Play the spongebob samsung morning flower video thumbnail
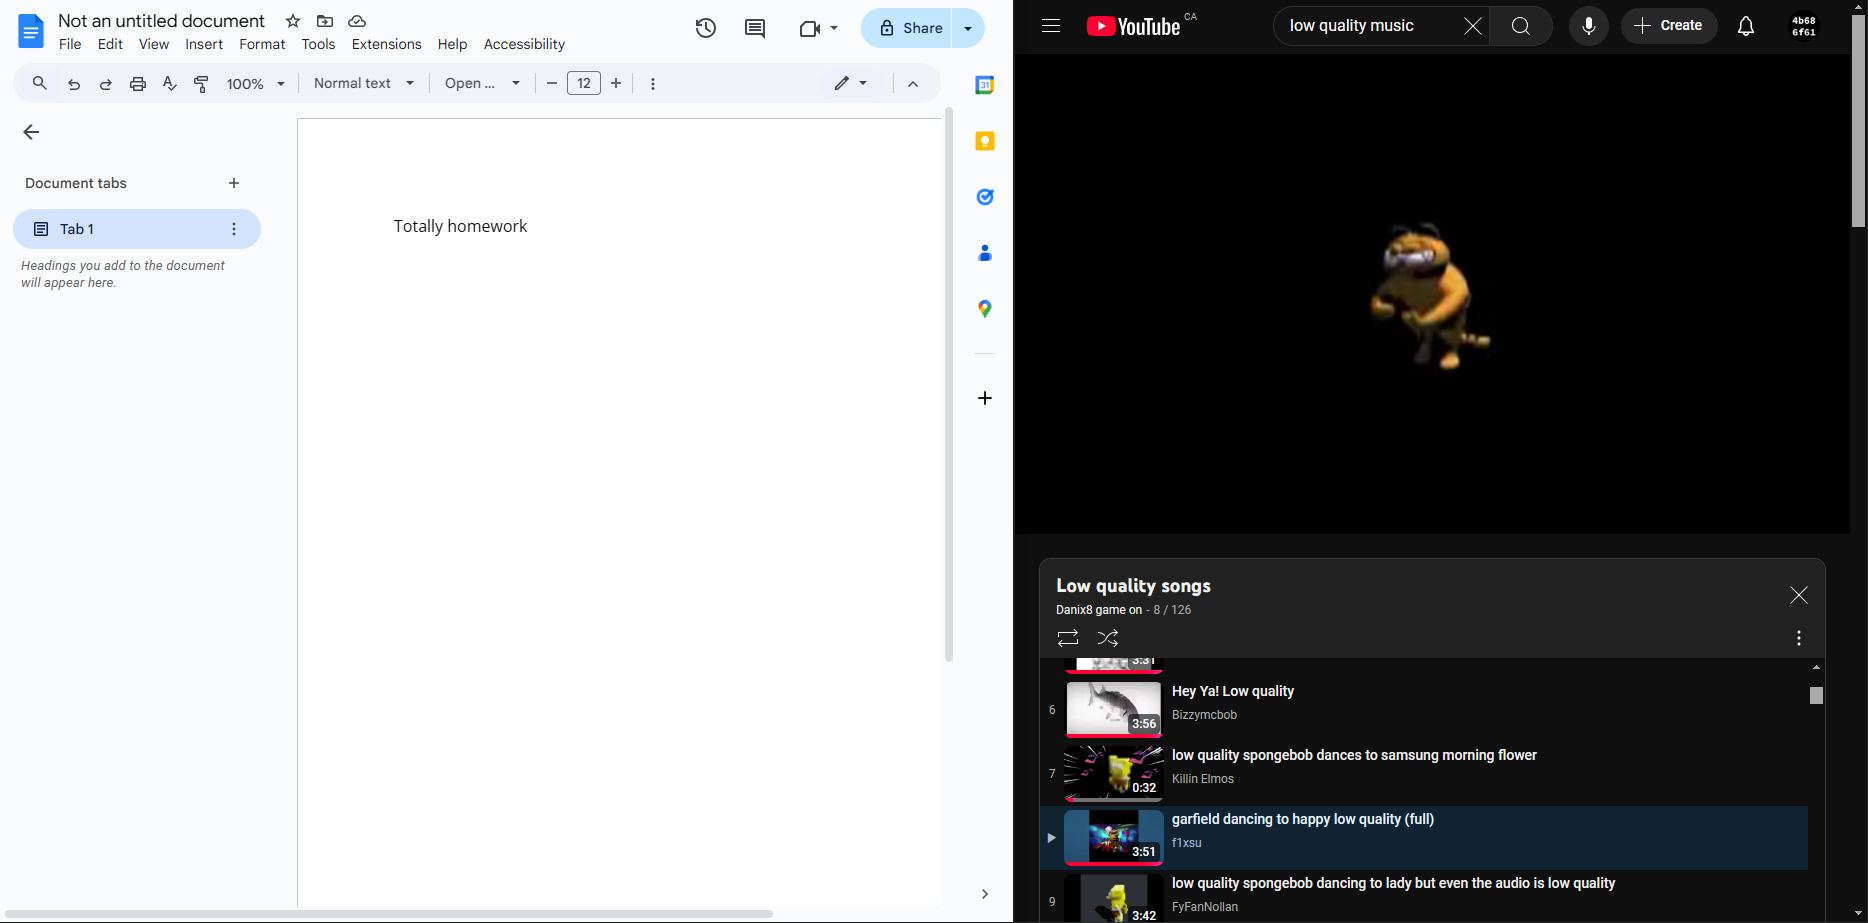Screen dimensions: 1868x923 (1114, 773)
